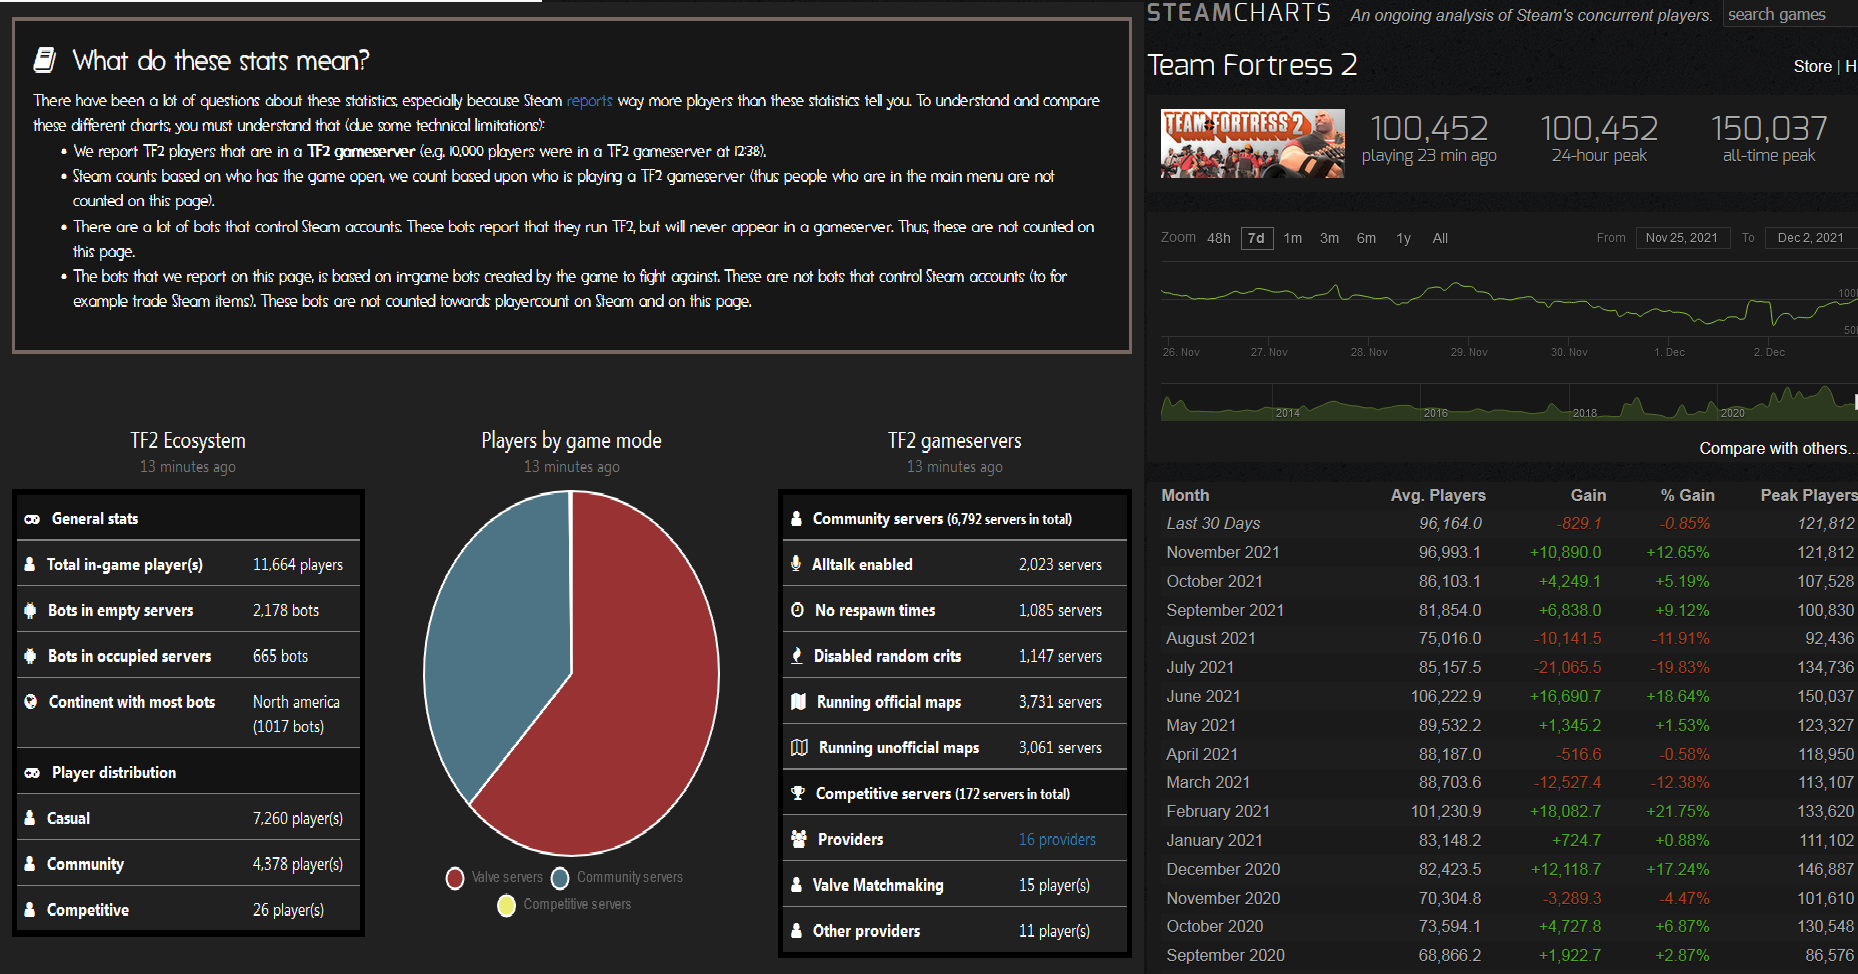Click the Casual player icon
The width and height of the screenshot is (1858, 974).
30,818
